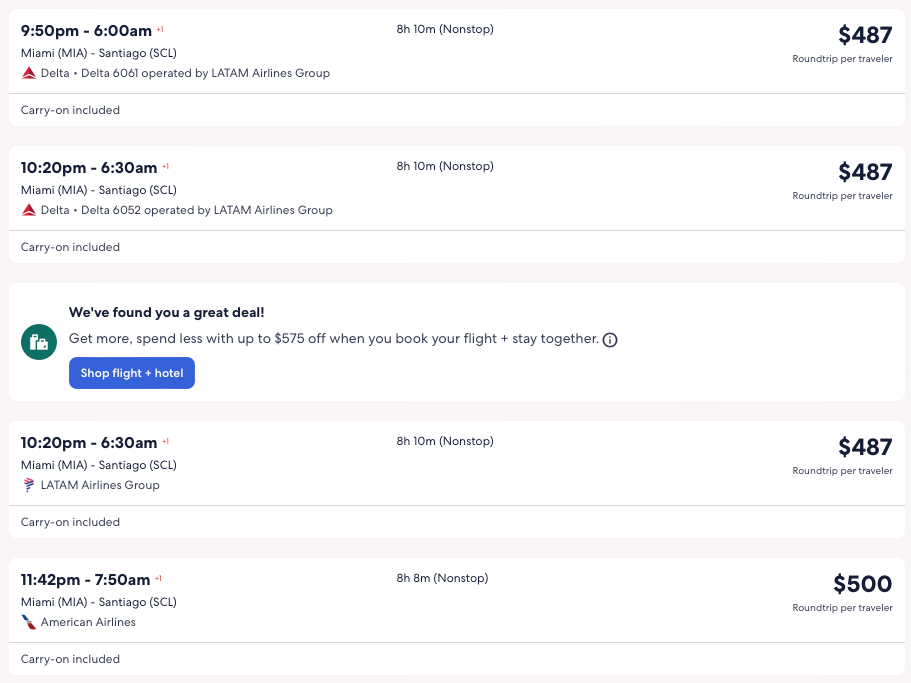
Task: Click Carry-on included on the American Airlines flight
Action: click(70, 659)
